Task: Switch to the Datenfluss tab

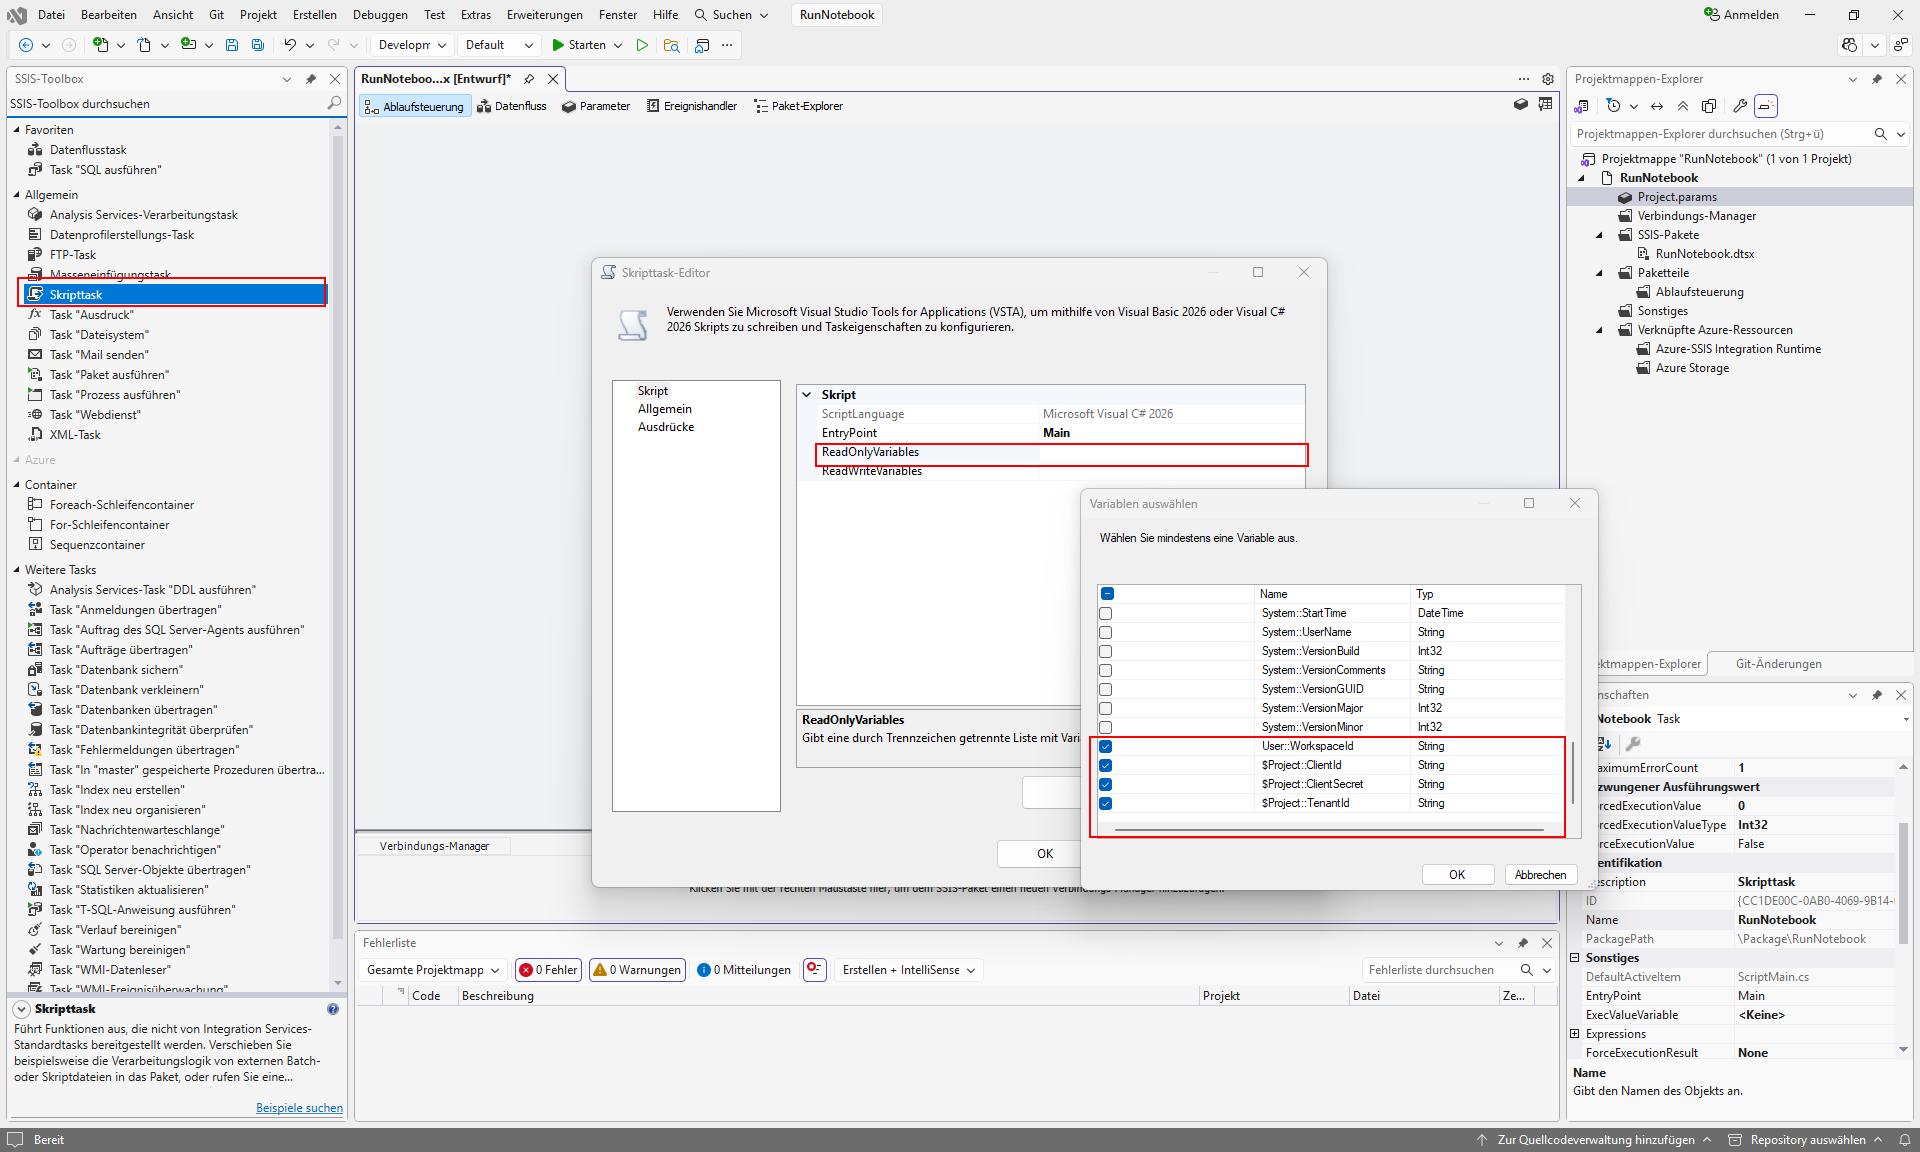Action: tap(512, 106)
